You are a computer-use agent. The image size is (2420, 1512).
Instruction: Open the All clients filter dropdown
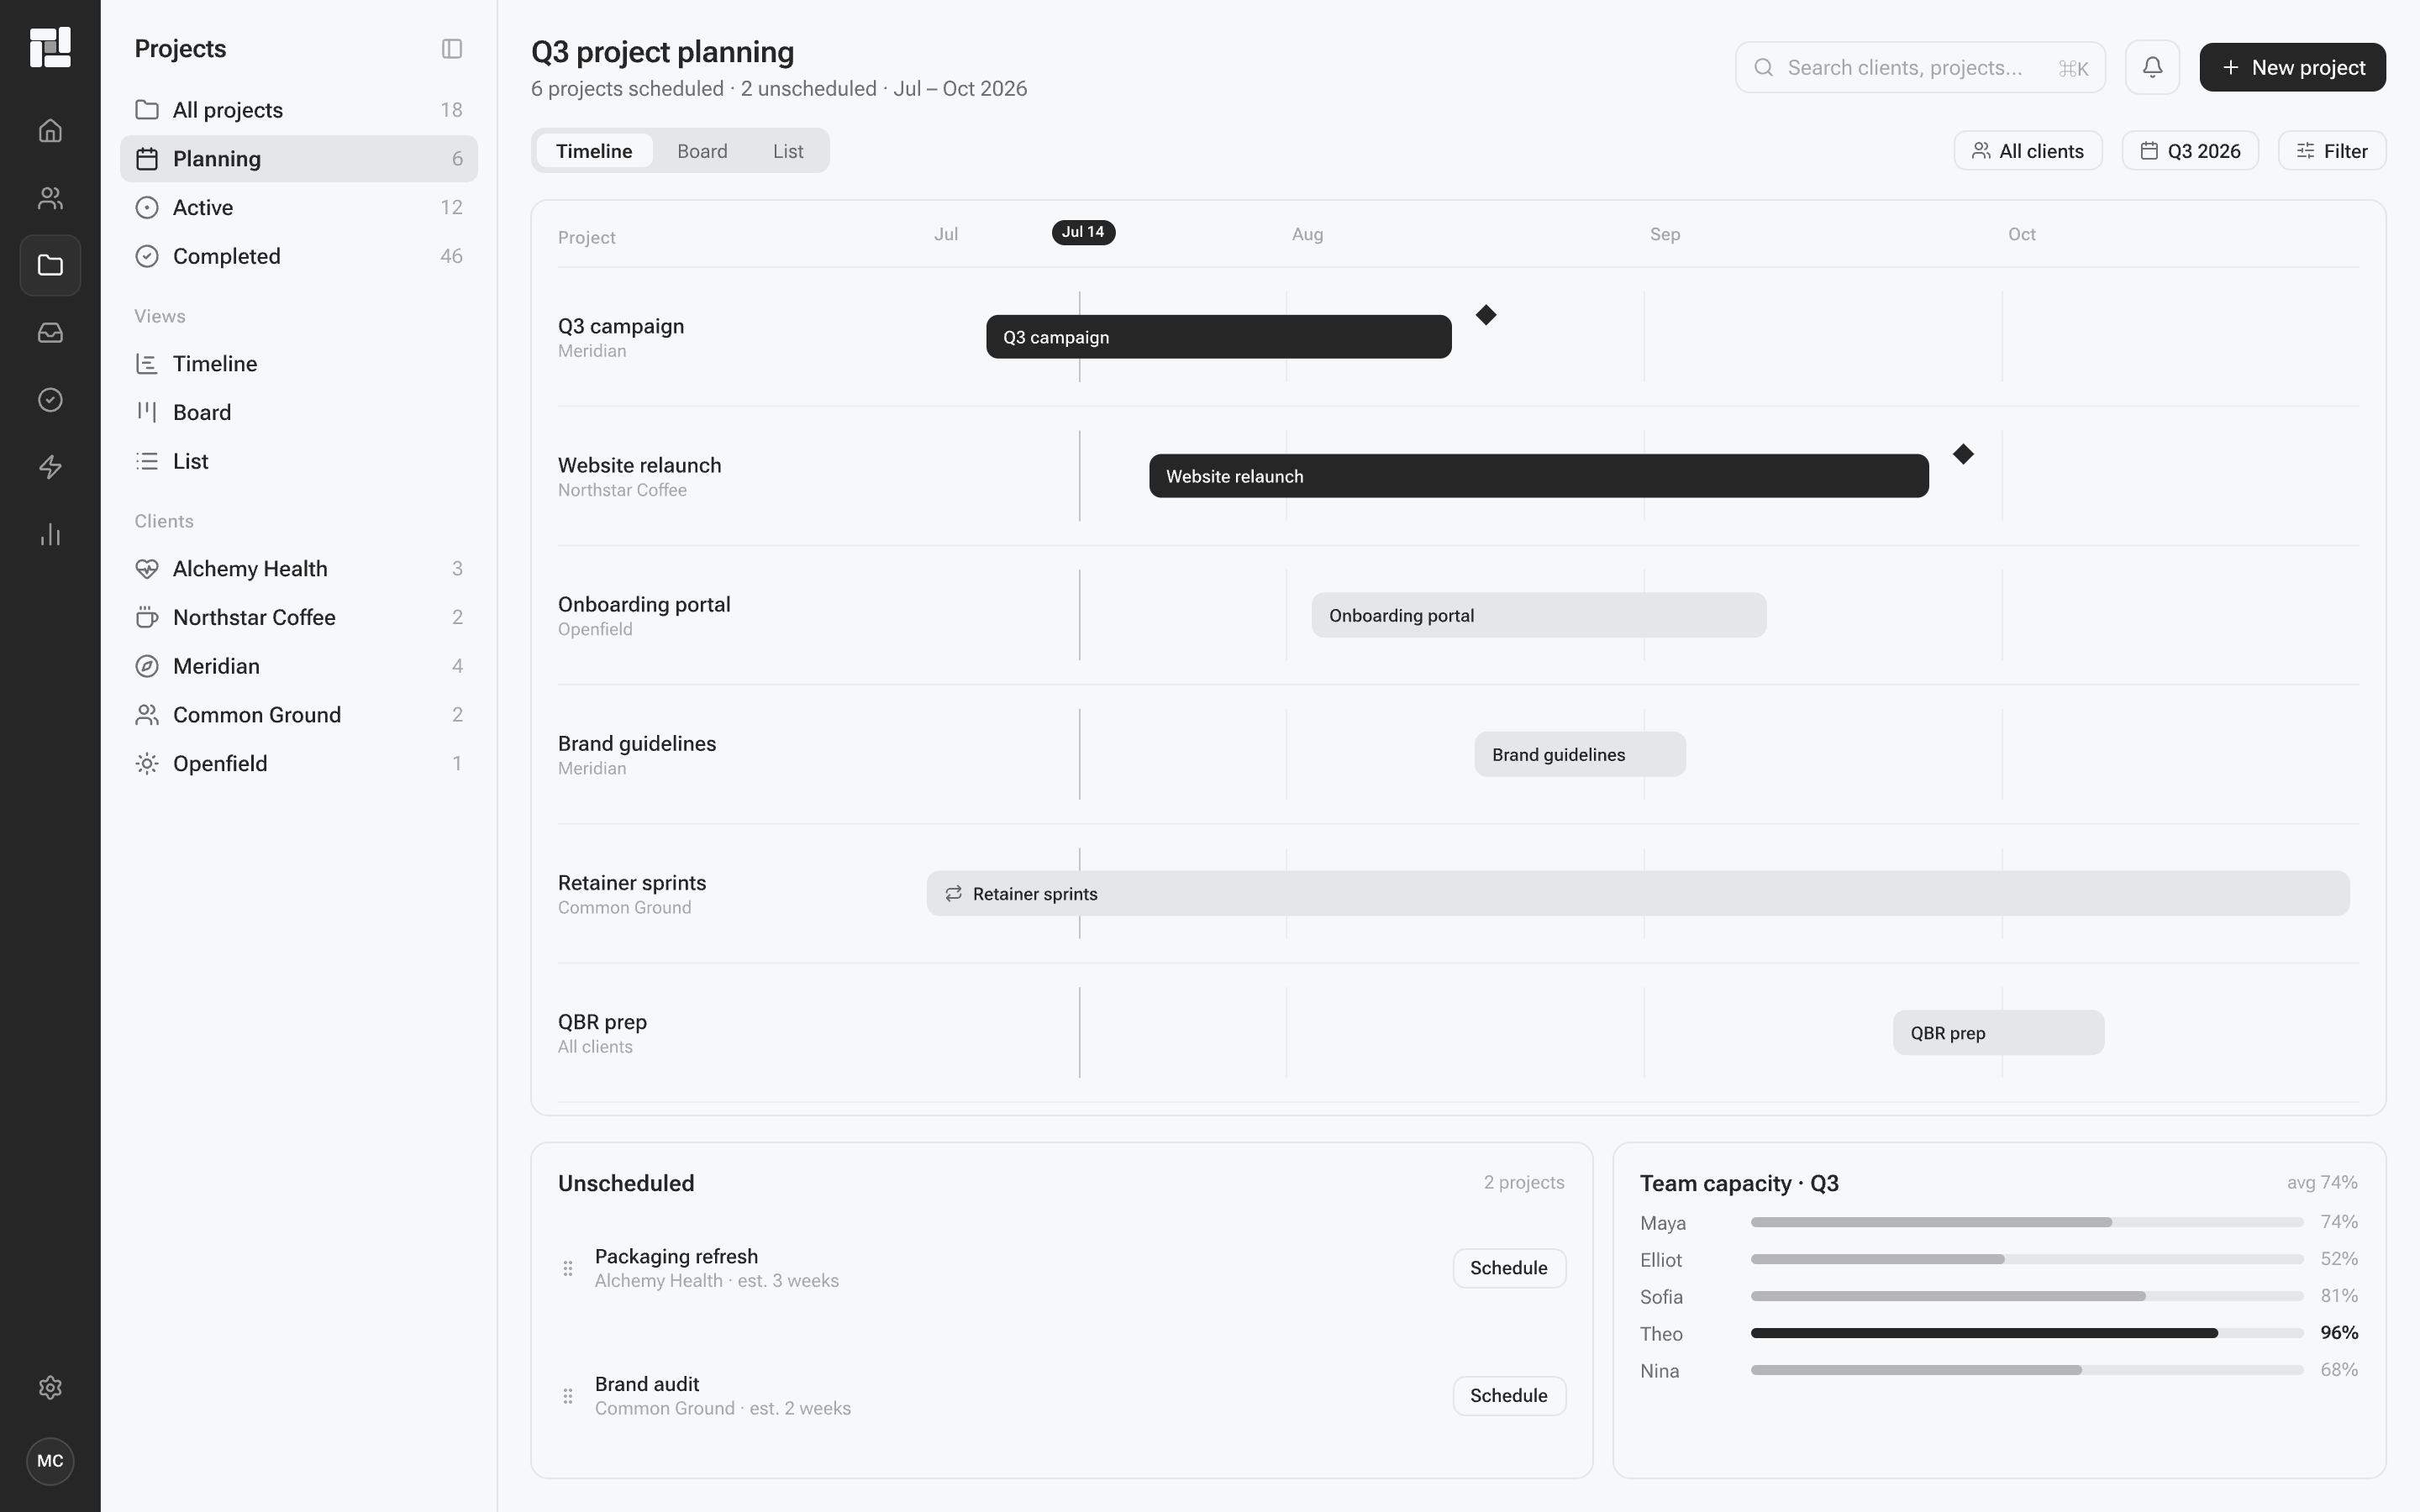pos(2027,151)
